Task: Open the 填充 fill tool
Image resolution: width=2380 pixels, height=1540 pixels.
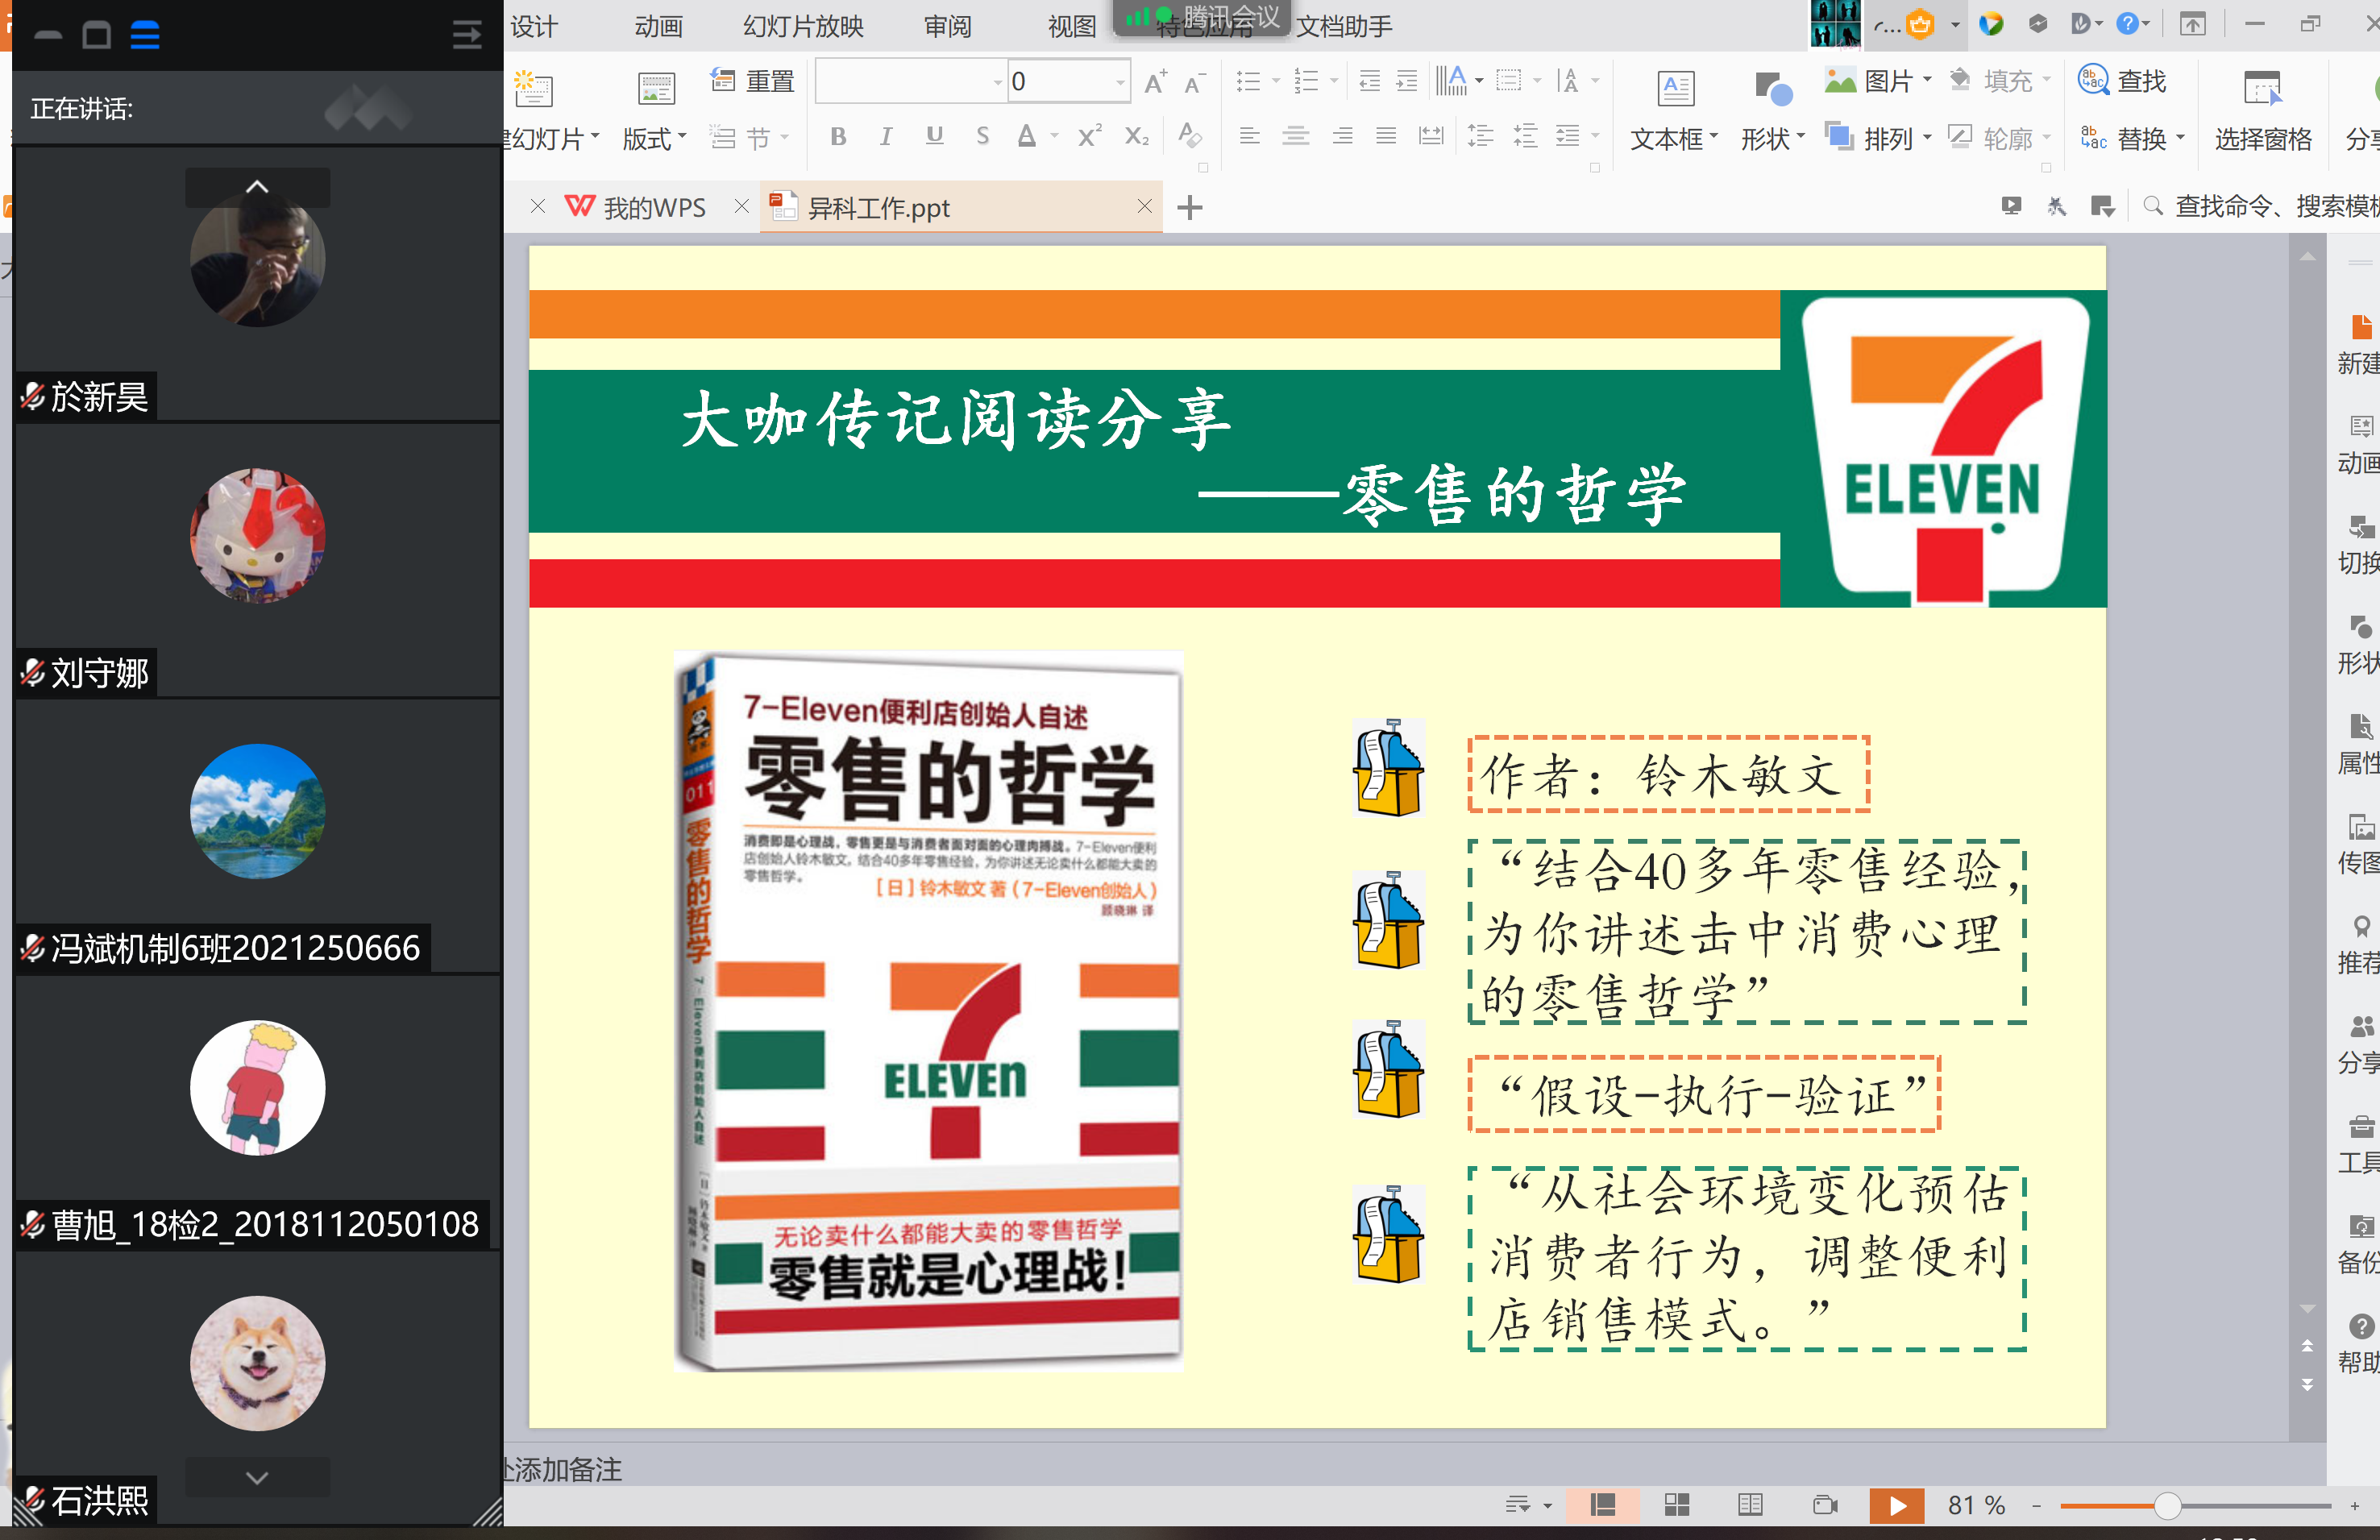Action: 2000,80
